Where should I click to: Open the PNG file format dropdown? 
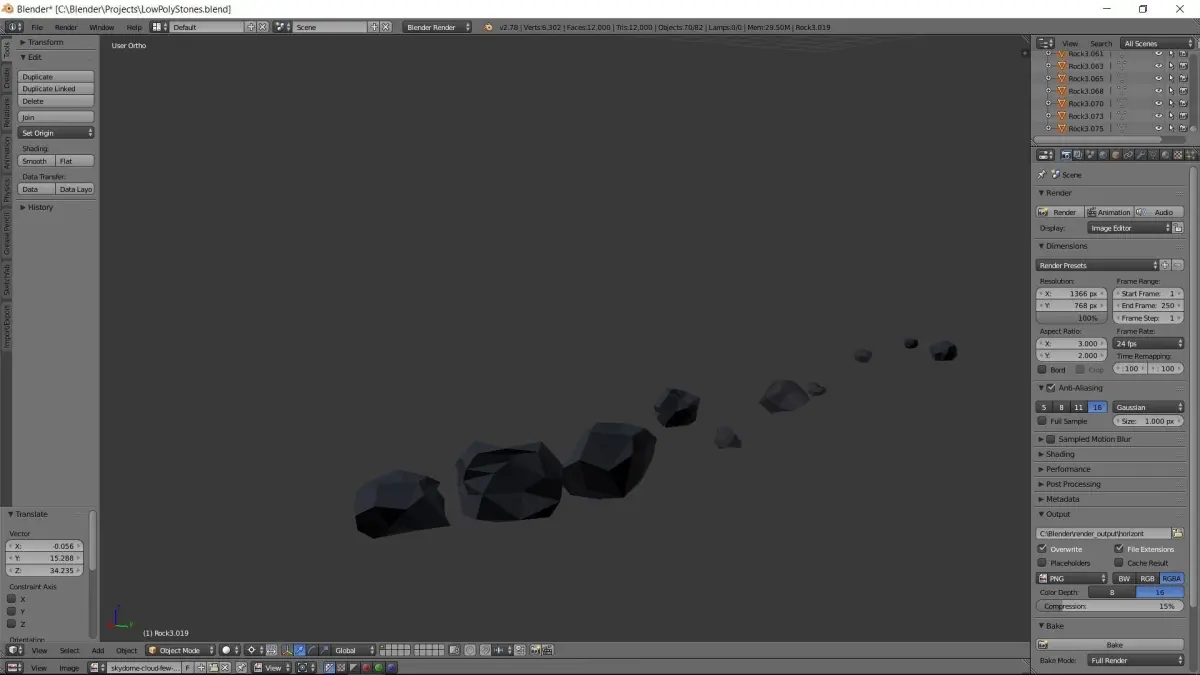coord(1073,578)
